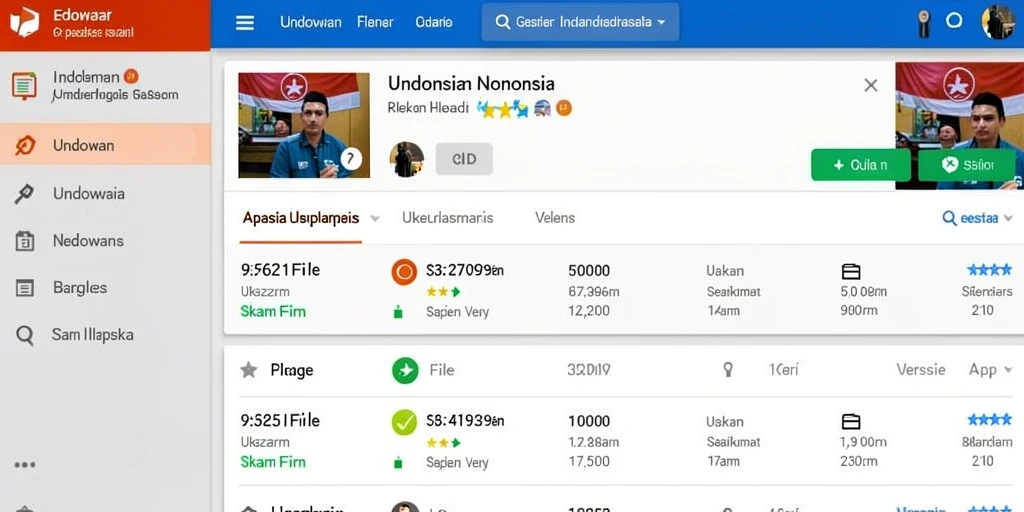Click the 9:5621 File row title
The image size is (1024, 512).
tap(280, 270)
